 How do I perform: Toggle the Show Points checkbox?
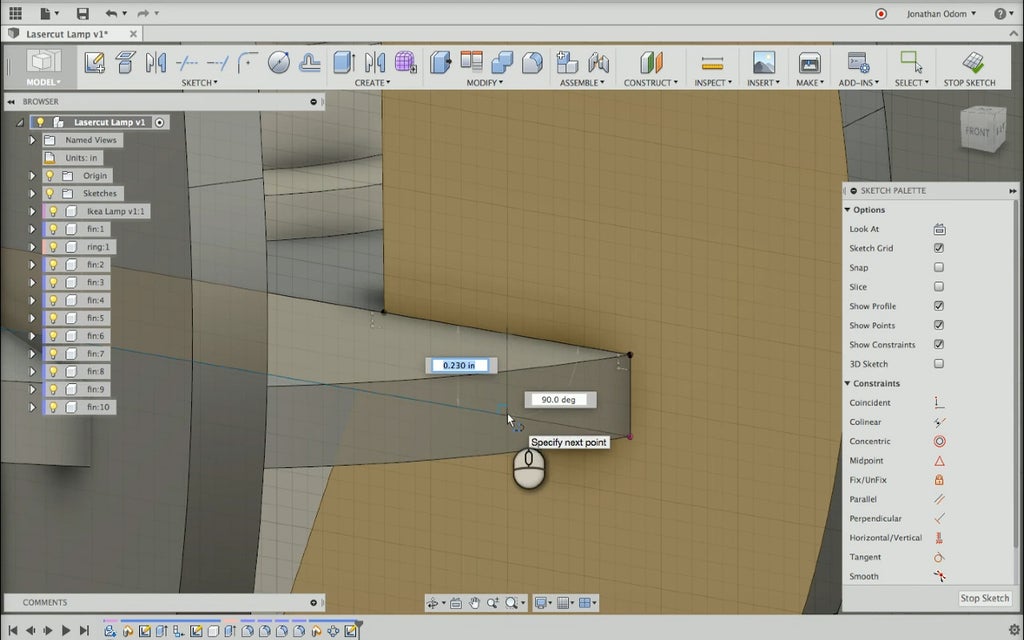[x=938, y=325]
